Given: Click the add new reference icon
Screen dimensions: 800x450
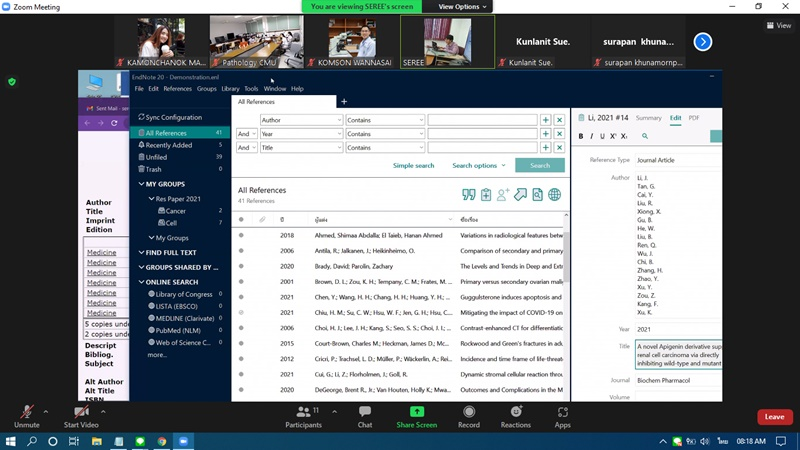Looking at the screenshot, I should pos(486,195).
